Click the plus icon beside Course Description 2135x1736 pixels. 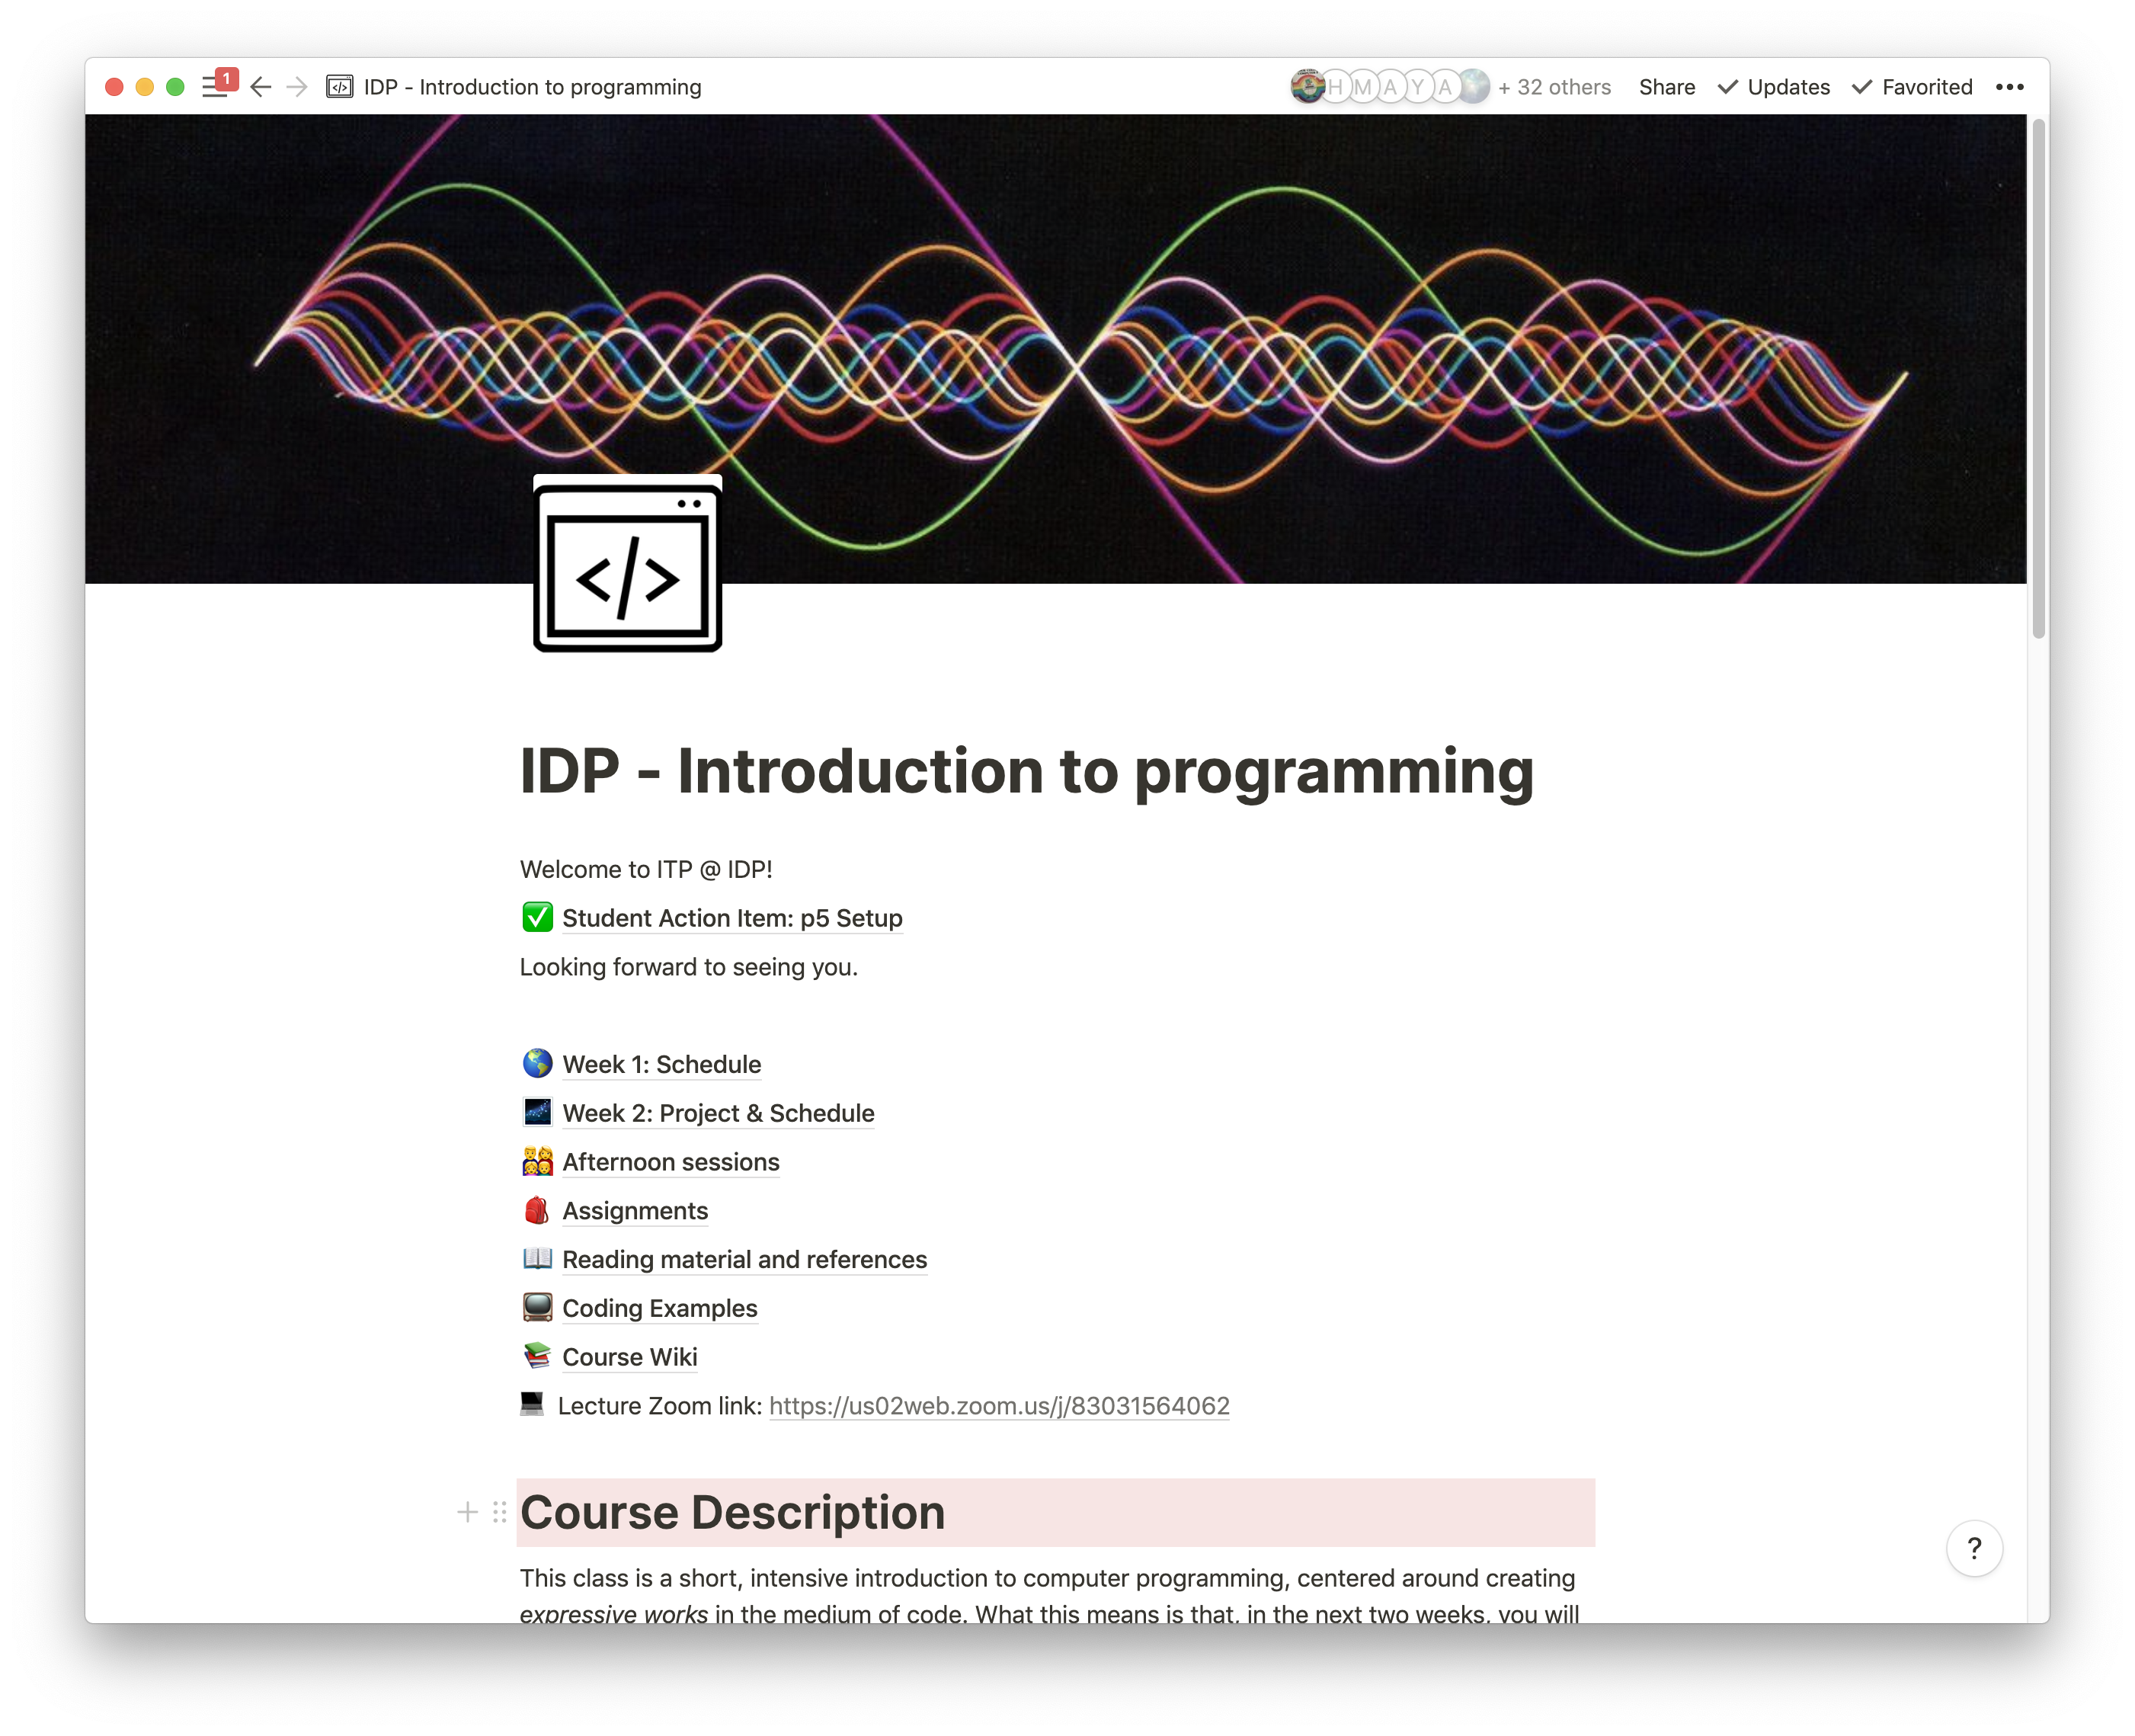467,1512
